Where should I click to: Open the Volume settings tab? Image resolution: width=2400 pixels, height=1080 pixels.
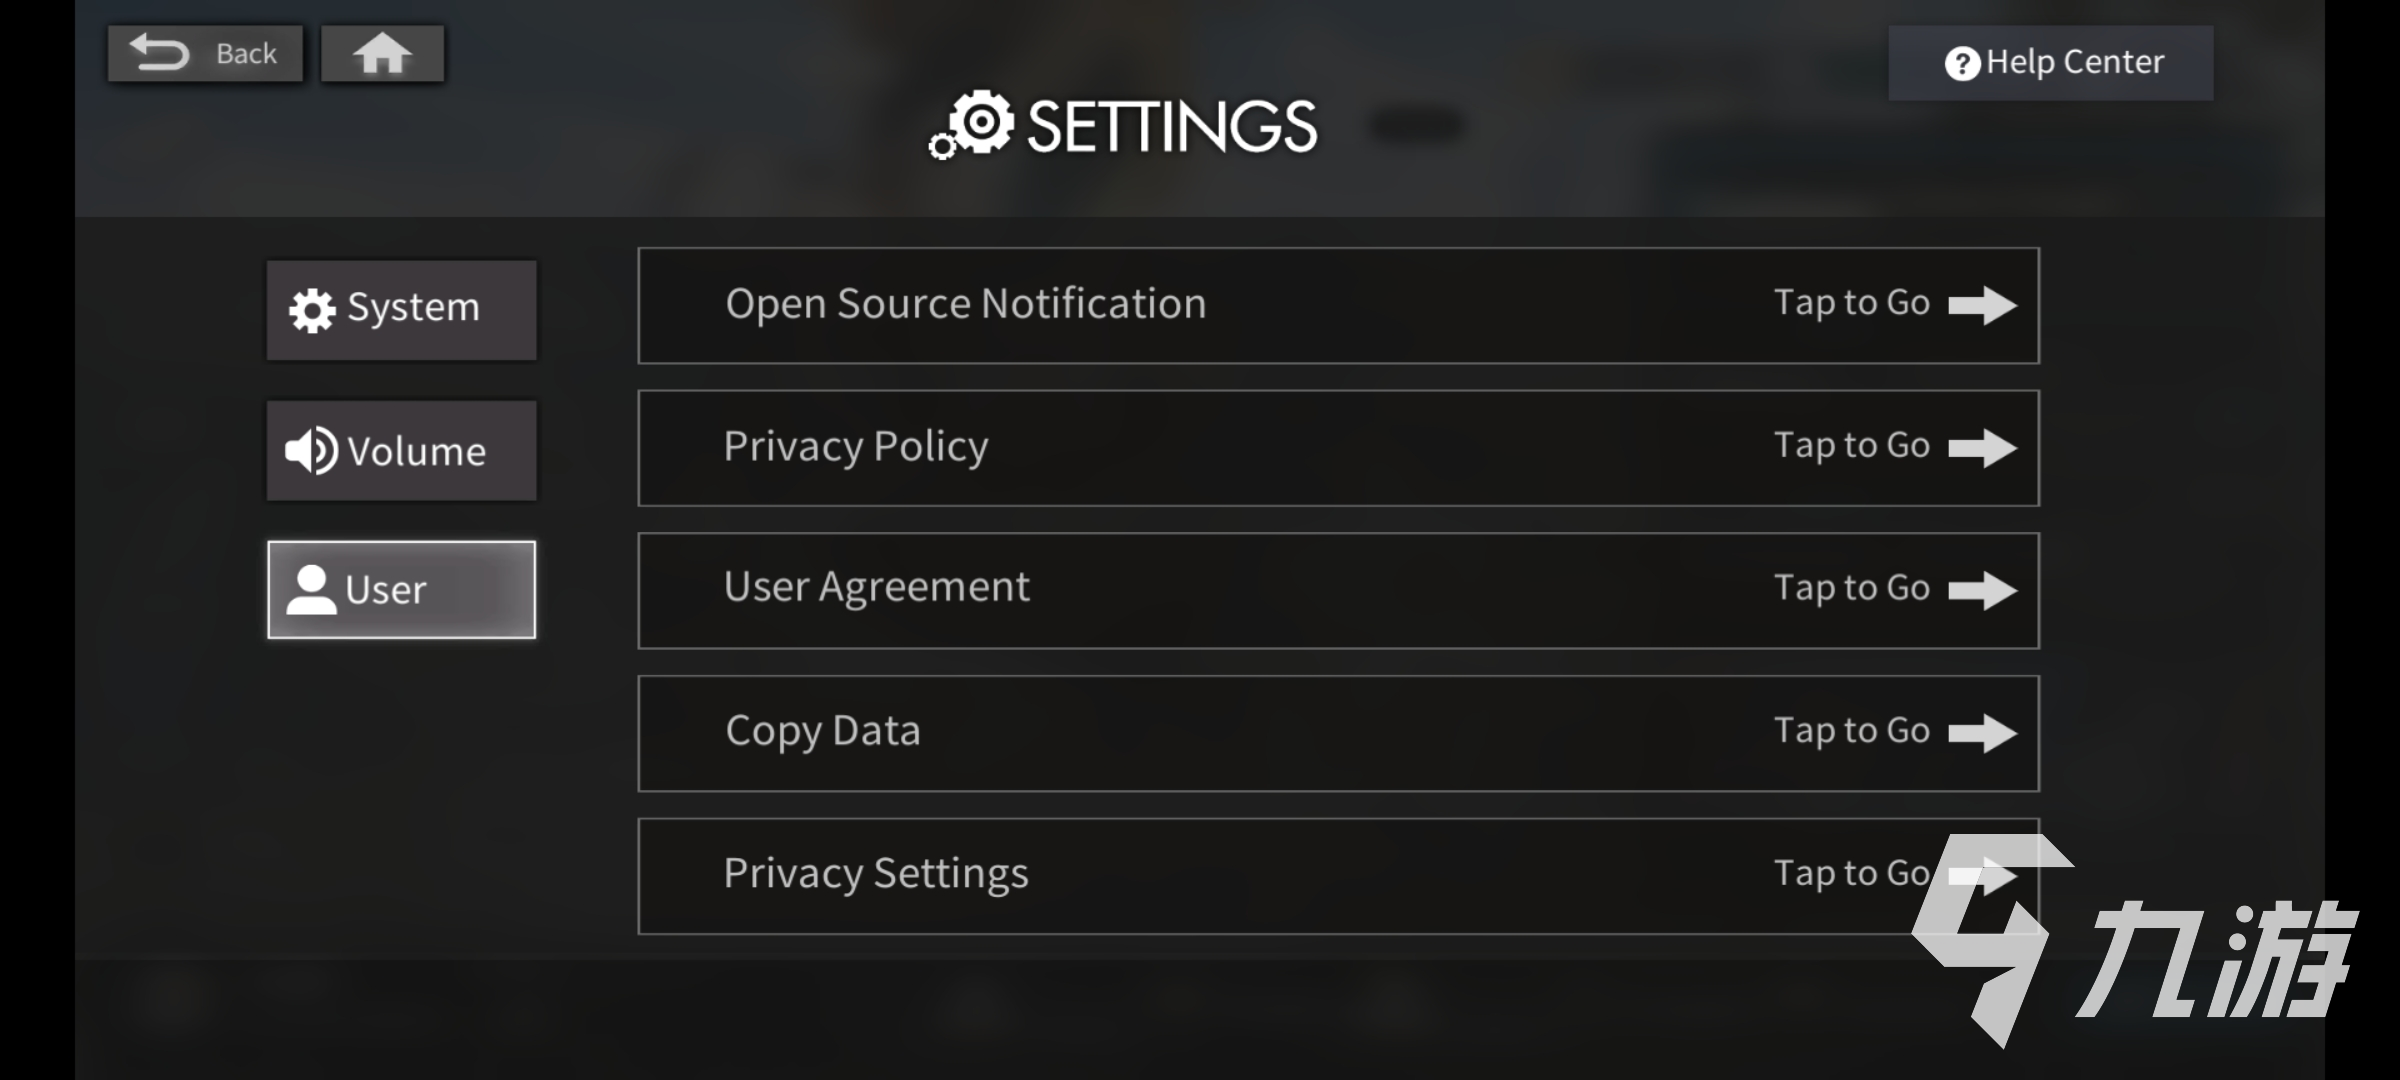pyautogui.click(x=401, y=451)
